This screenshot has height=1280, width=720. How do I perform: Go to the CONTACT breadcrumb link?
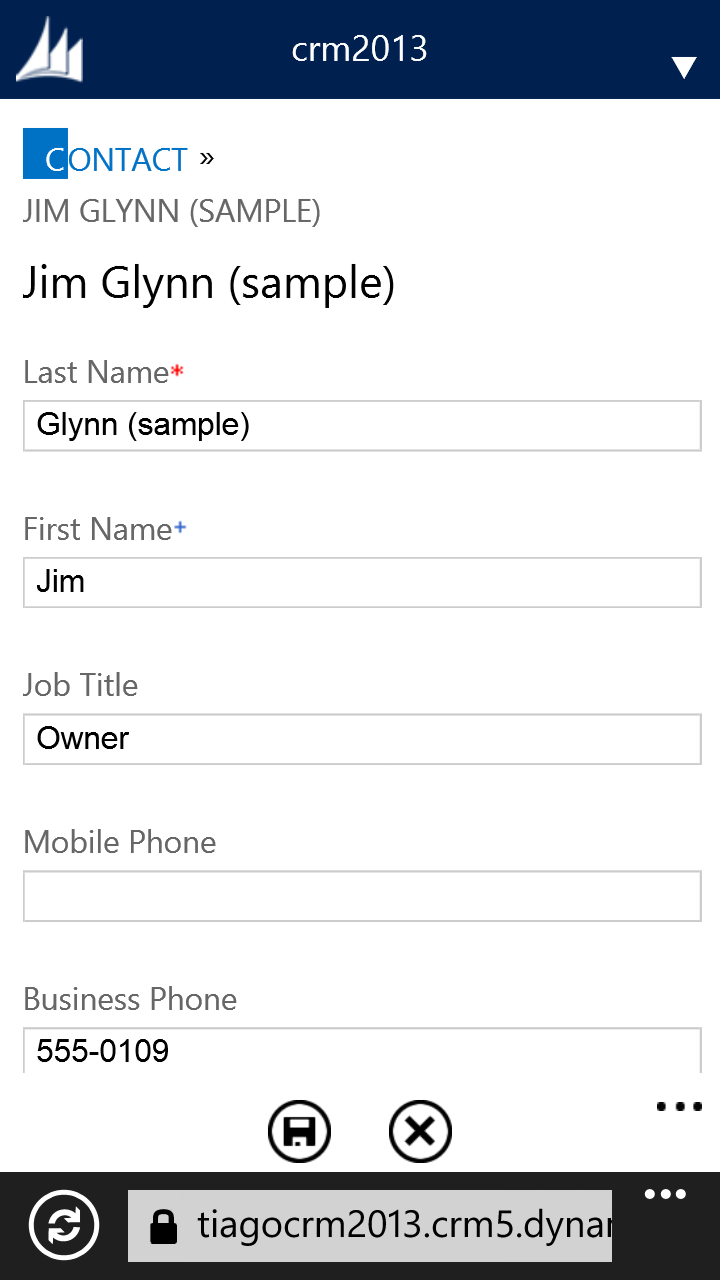tap(116, 159)
